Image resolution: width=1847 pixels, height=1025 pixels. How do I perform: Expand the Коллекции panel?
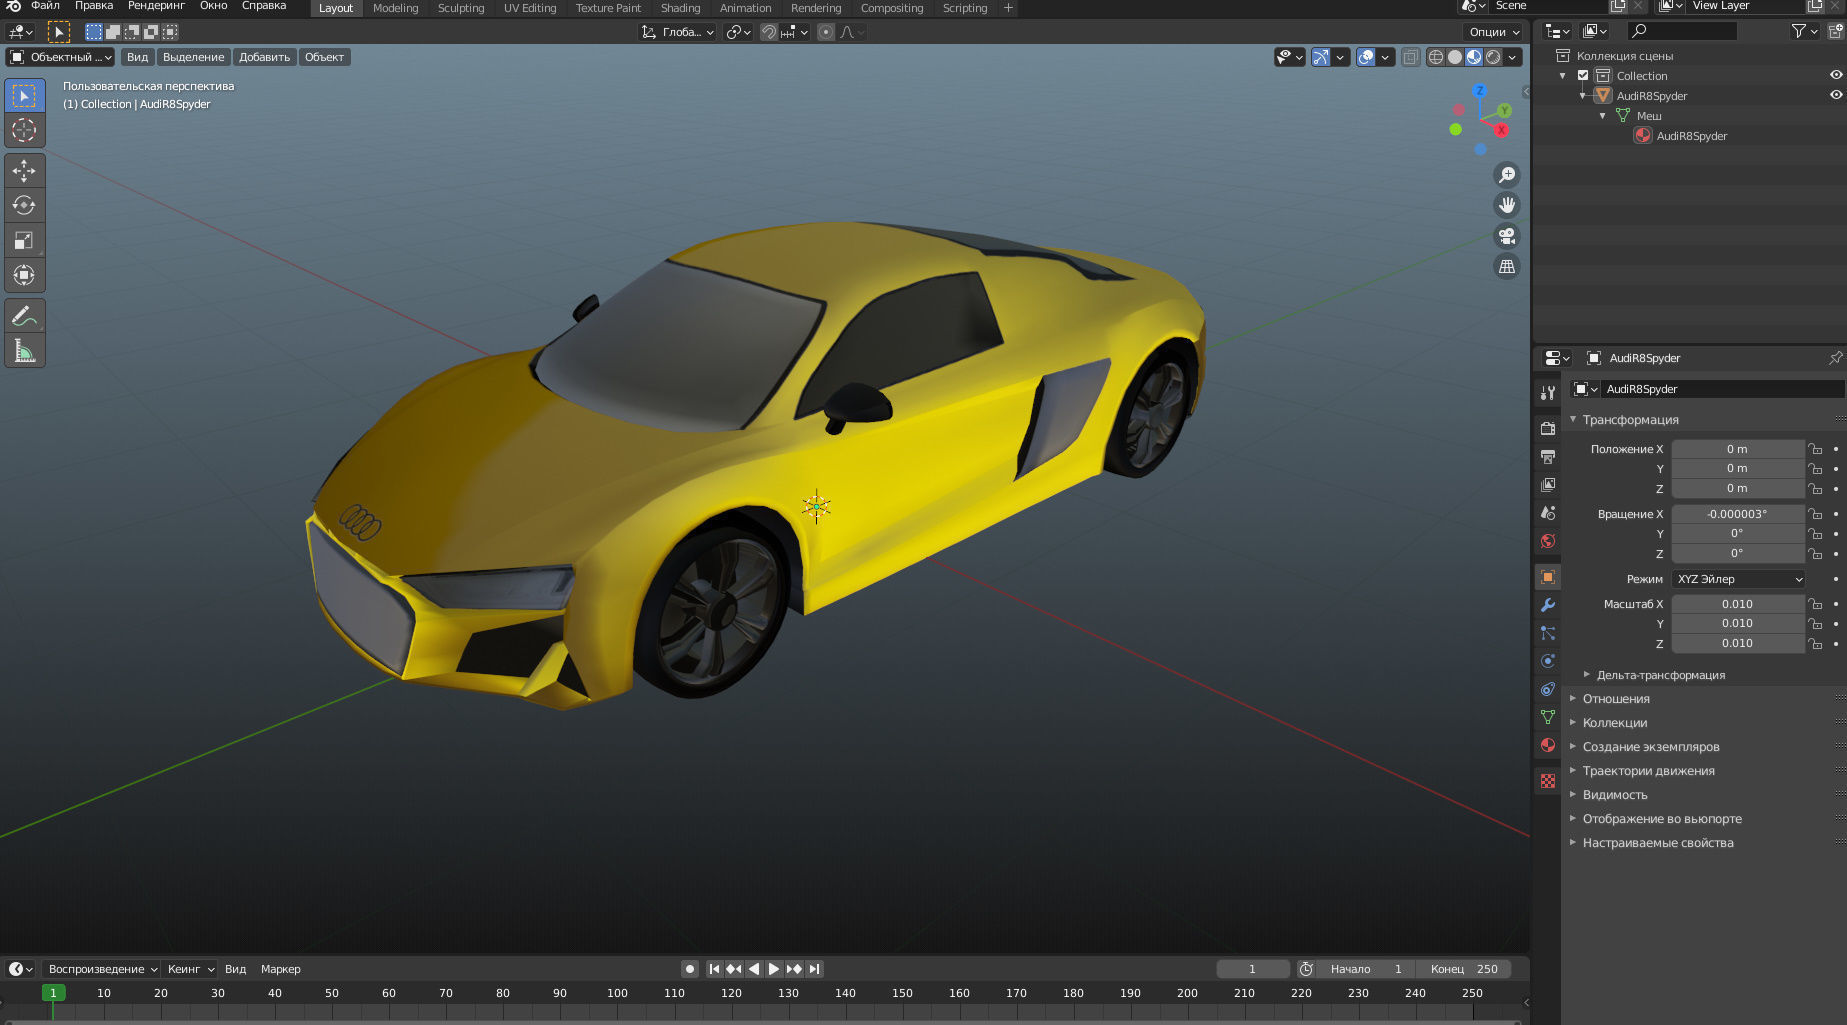coord(1614,723)
